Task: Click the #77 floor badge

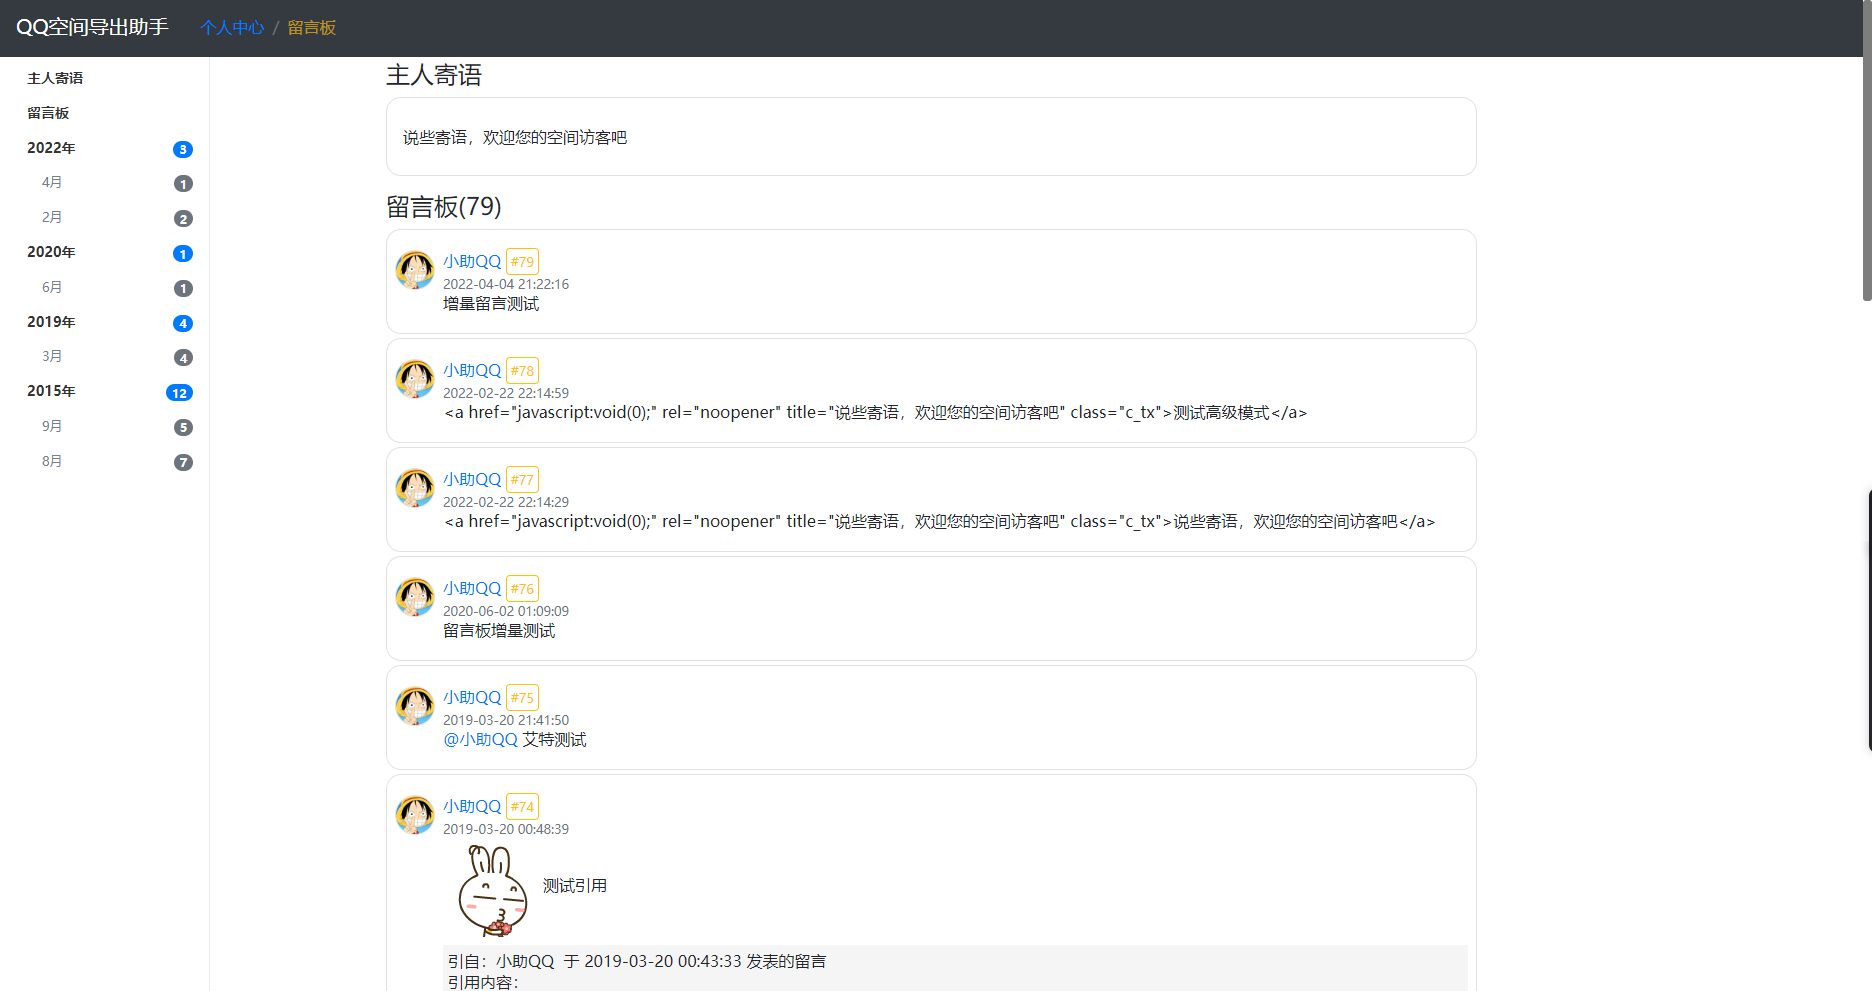Action: coord(522,480)
